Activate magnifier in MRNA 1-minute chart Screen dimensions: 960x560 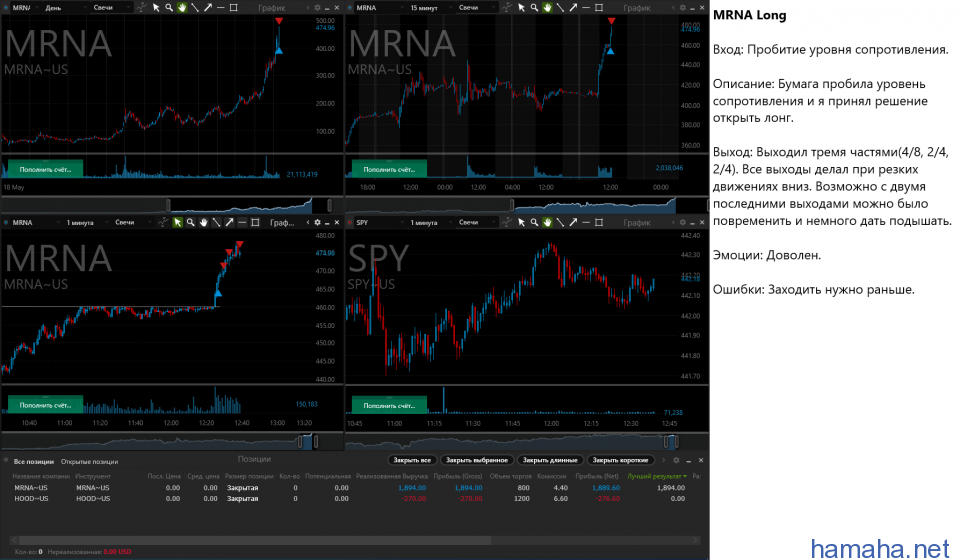coord(190,222)
